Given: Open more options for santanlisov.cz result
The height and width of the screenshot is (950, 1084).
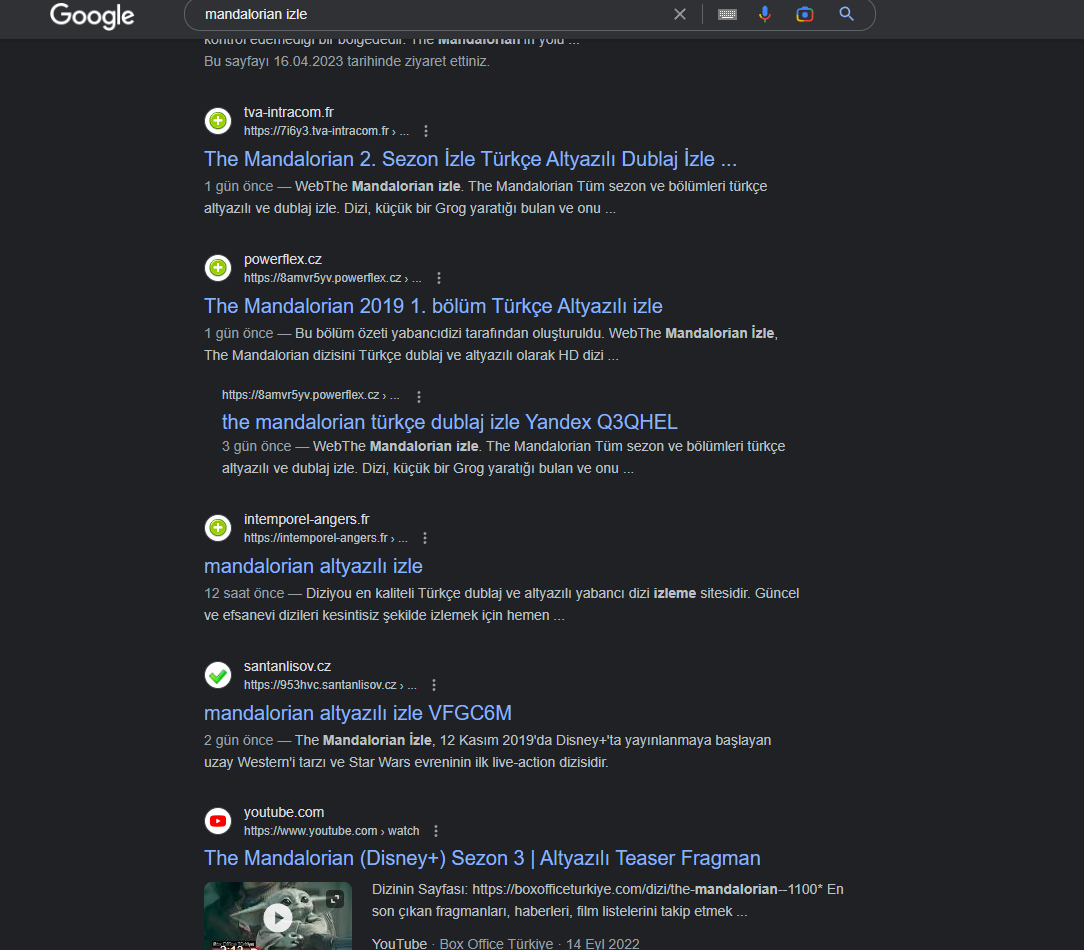Looking at the screenshot, I should [433, 685].
